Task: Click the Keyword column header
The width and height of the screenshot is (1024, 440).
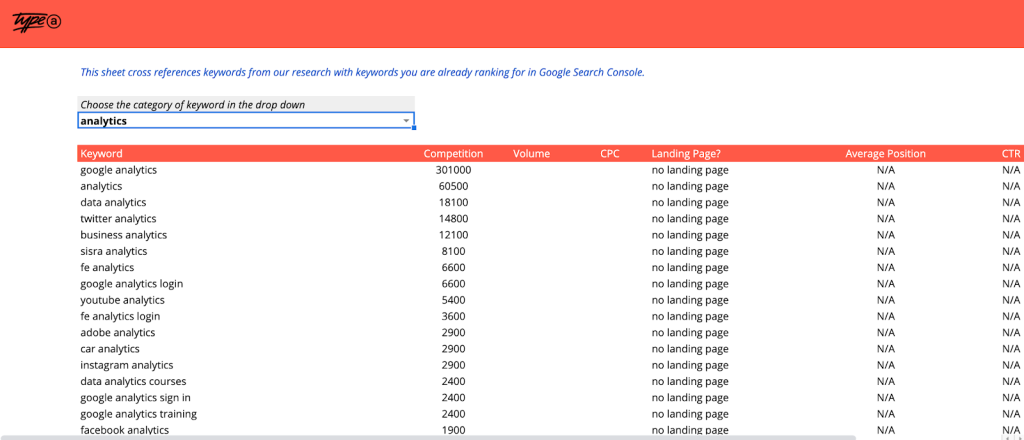Action: pos(102,154)
